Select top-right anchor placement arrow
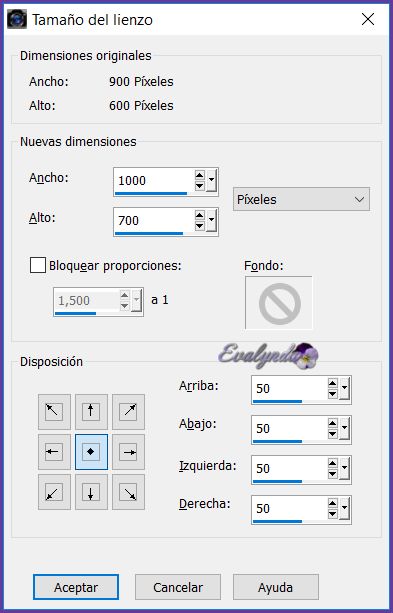This screenshot has width=393, height=613. (x=128, y=412)
